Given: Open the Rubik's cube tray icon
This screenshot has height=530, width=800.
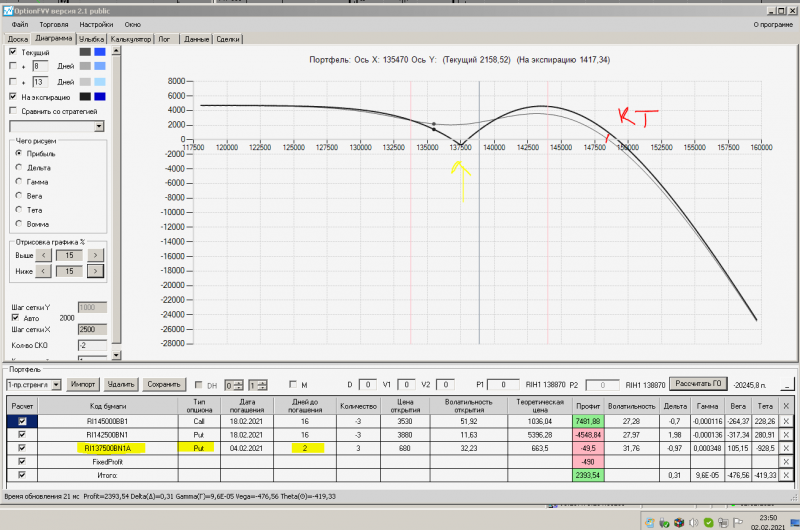Looking at the screenshot, I should click(679, 522).
